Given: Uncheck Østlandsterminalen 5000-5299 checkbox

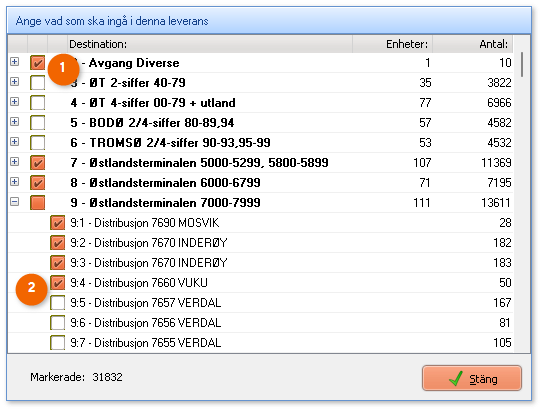Looking at the screenshot, I should click(38, 163).
